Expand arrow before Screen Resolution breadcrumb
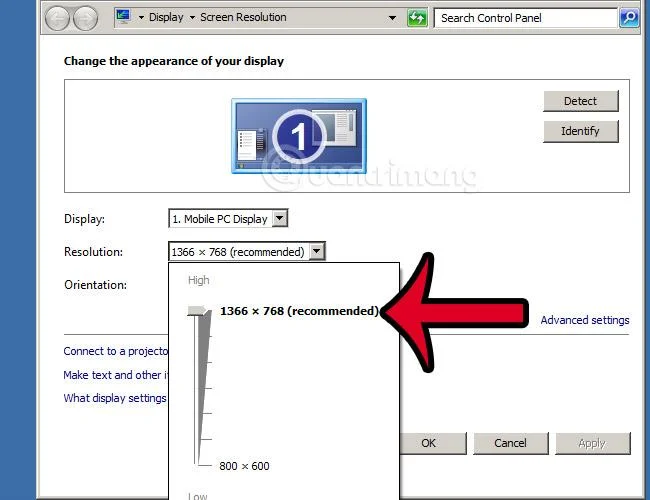The height and width of the screenshot is (500, 650). click(x=192, y=17)
